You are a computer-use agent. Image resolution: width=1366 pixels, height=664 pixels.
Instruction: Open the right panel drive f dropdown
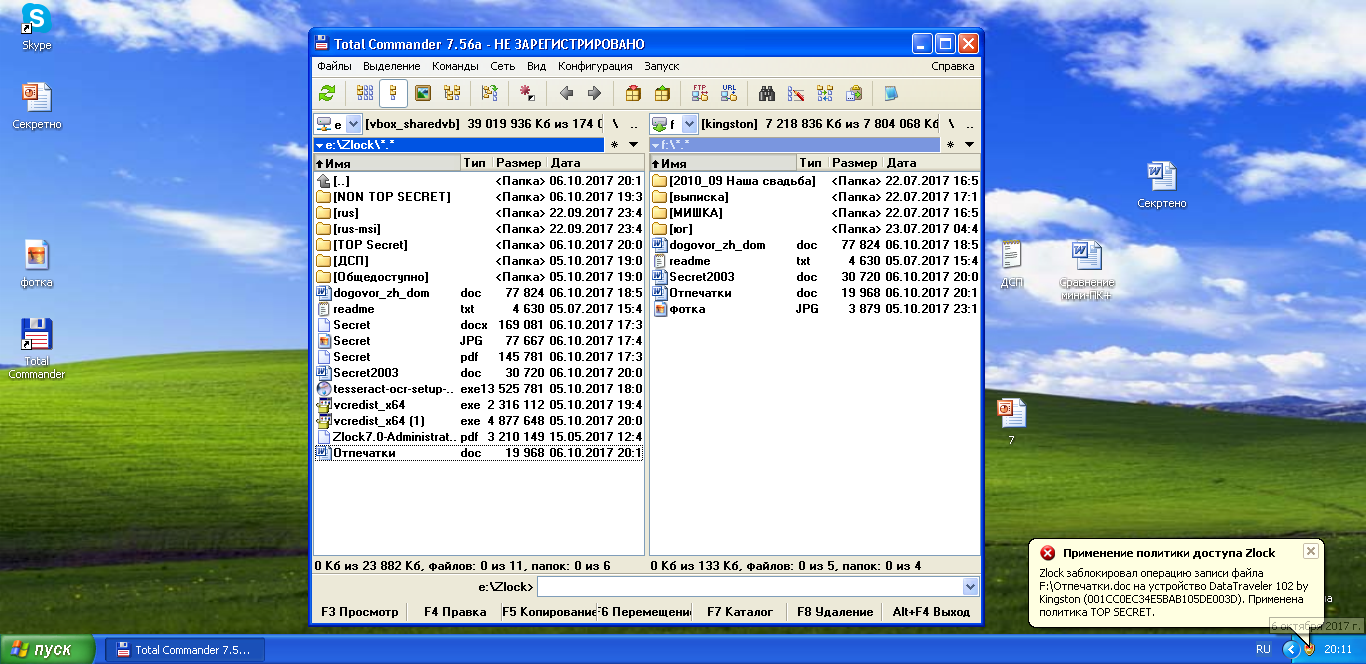(689, 125)
